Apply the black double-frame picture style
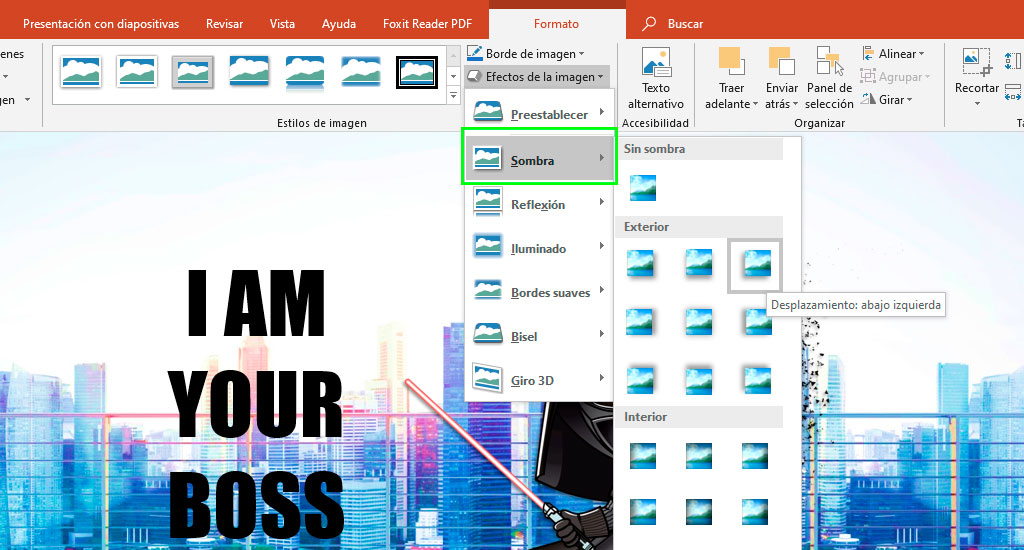 417,72
